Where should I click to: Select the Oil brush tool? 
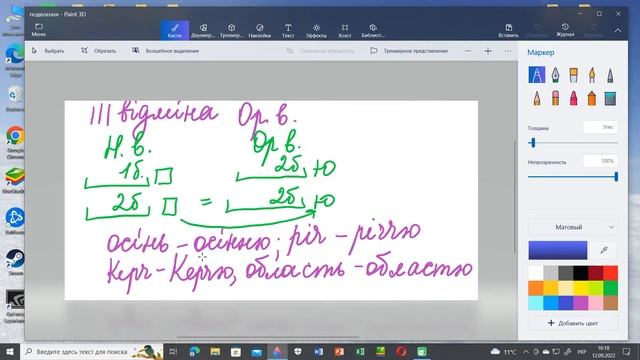[x=573, y=75]
